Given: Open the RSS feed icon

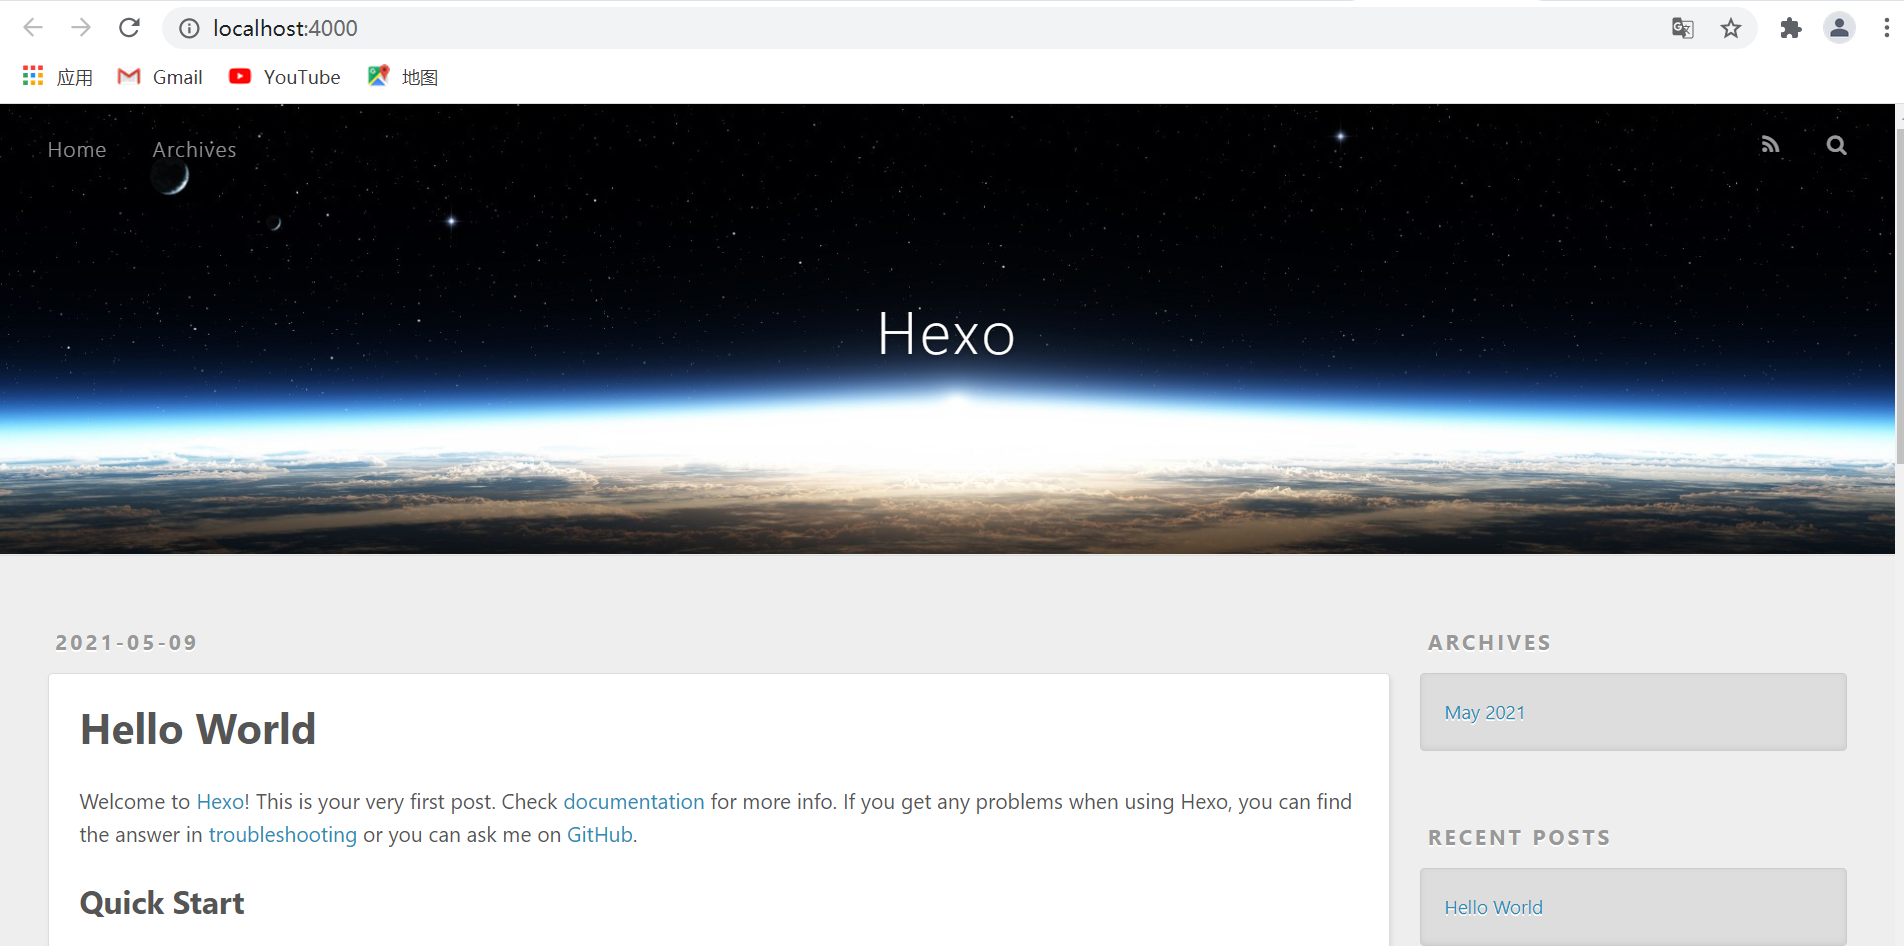Looking at the screenshot, I should (1770, 145).
